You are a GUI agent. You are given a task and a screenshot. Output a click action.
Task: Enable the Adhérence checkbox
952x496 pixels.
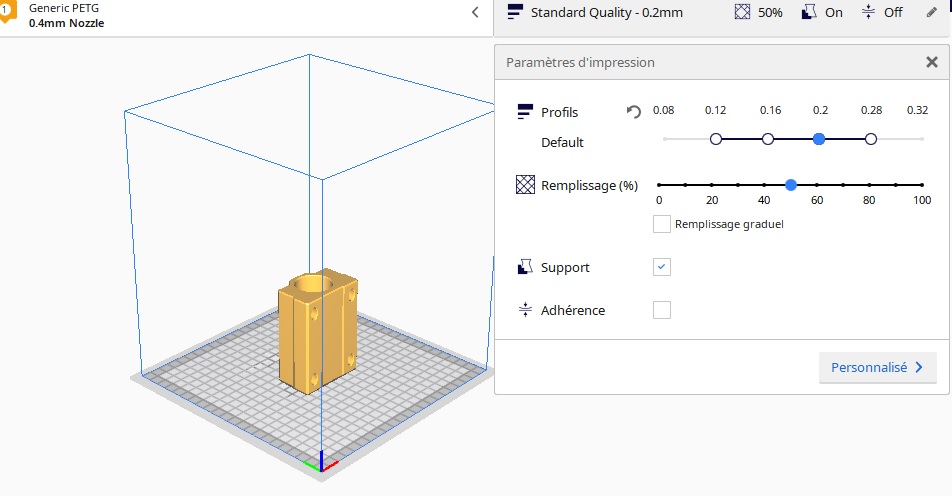[x=661, y=310]
